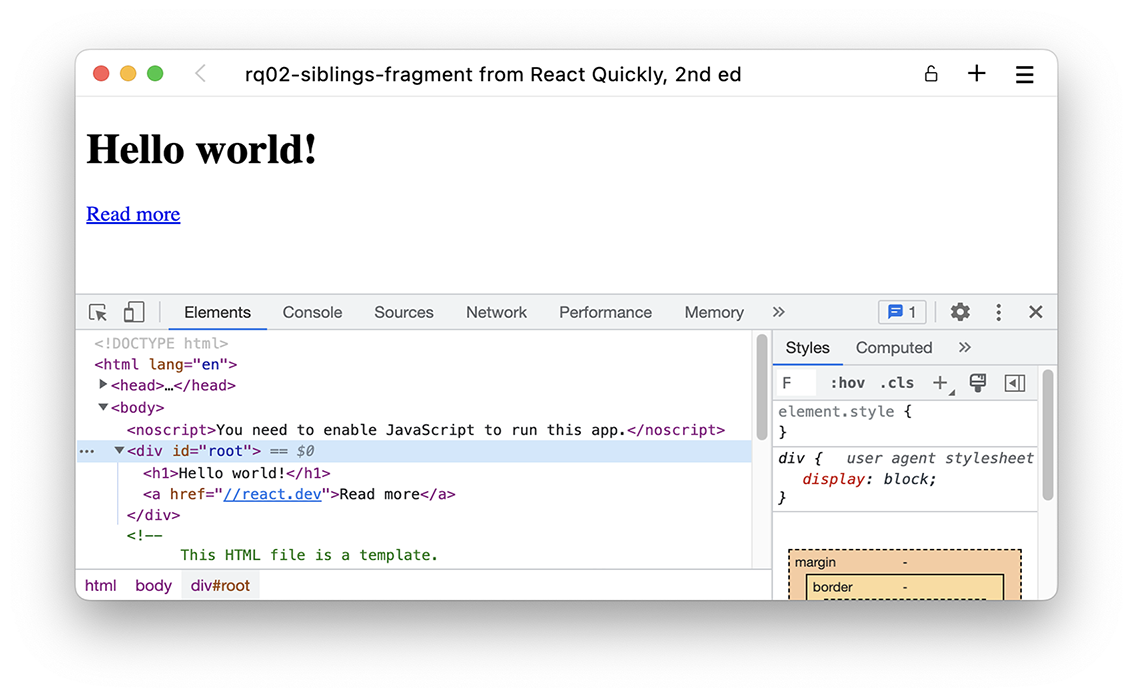Toggle the :hov element state panel
Screen dimensions: 1133x697
(x=847, y=383)
